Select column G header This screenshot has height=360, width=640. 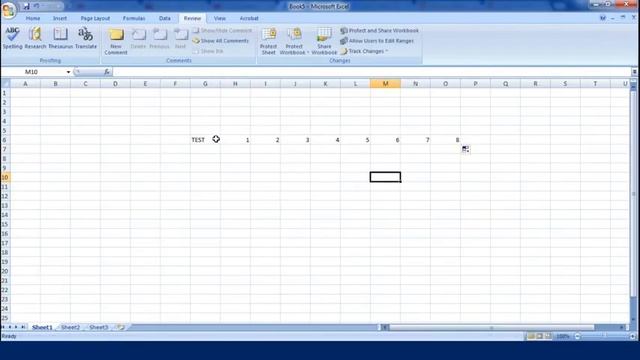tap(205, 84)
